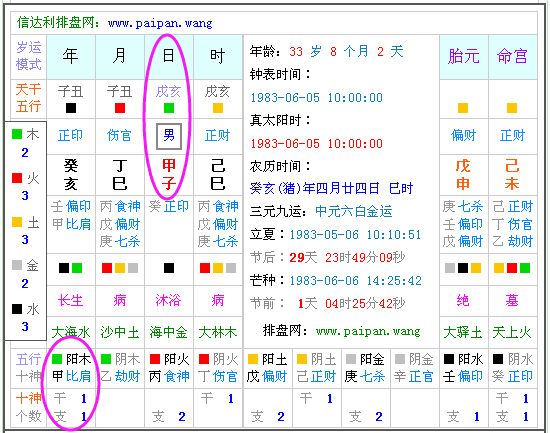Click the red 火 swatch in the legend
Image resolution: width=550 pixels, height=433 pixels.
[x=17, y=178]
